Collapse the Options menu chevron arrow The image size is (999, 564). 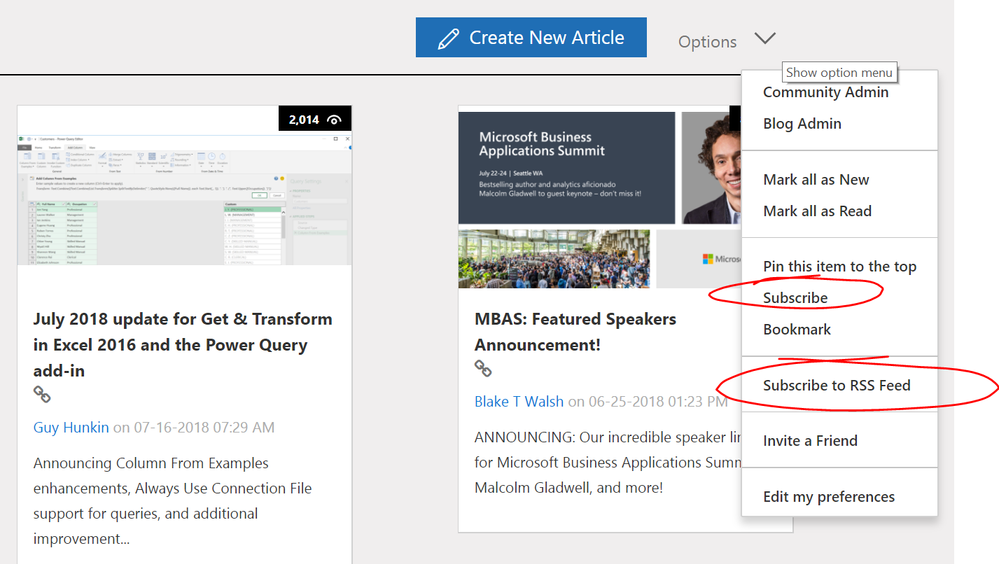tap(765, 38)
